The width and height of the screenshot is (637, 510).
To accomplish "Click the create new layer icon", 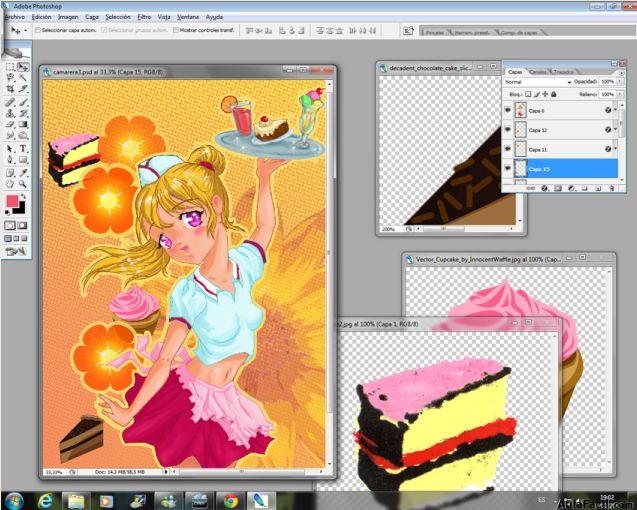I will pyautogui.click(x=598, y=189).
